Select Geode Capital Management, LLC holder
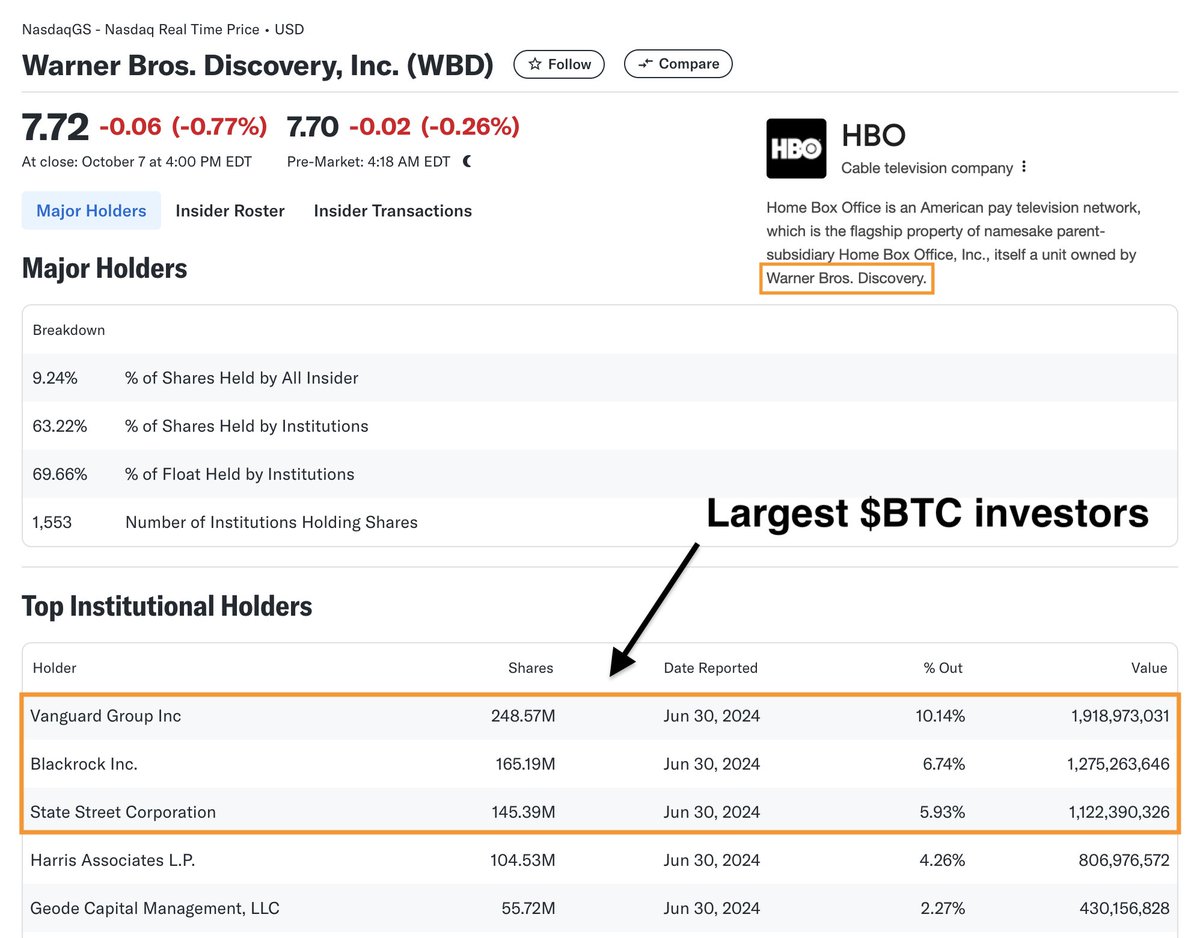1200x938 pixels. tap(155, 908)
